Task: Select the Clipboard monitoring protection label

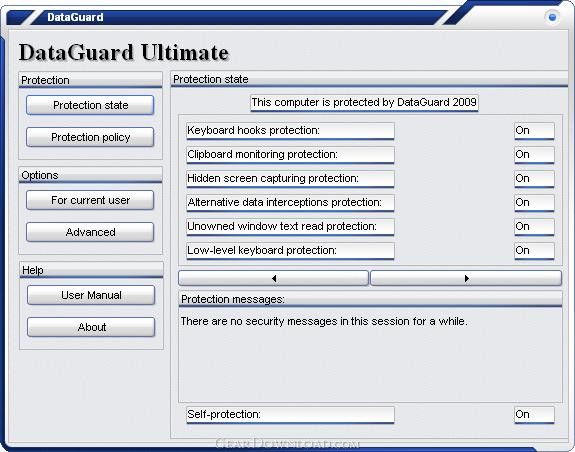Action: (290, 155)
